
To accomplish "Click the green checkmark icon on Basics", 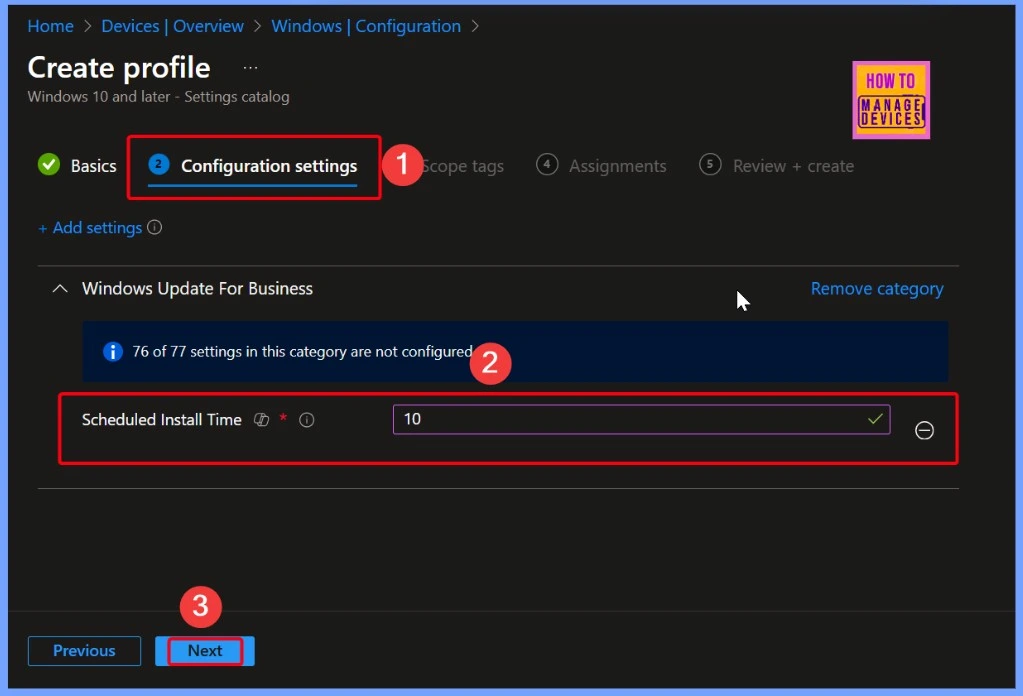I will pyautogui.click(x=49, y=165).
